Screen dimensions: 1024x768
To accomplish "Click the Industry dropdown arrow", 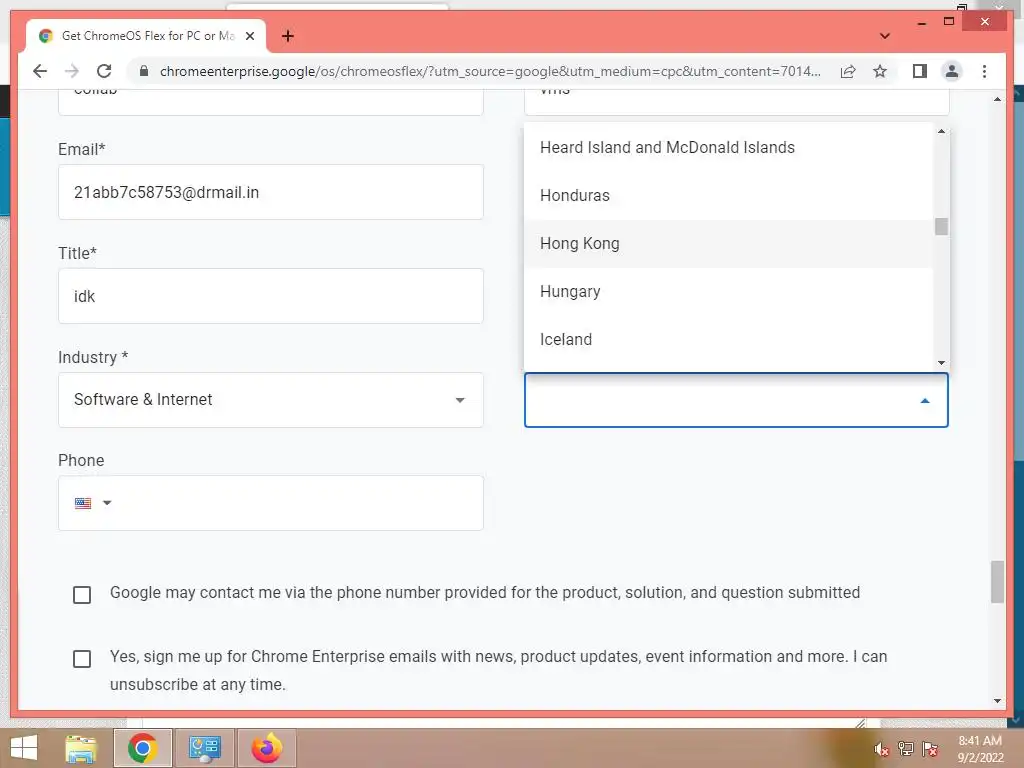I will pyautogui.click(x=460, y=400).
